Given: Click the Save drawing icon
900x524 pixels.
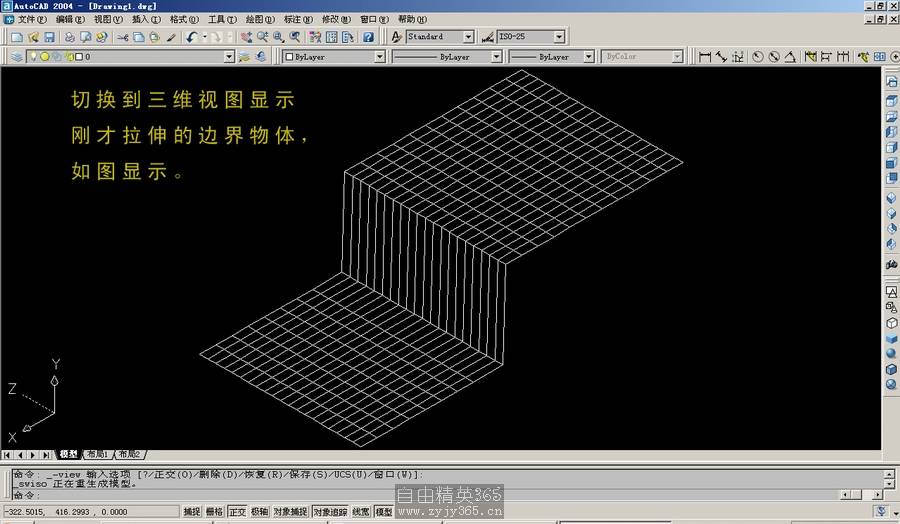Looking at the screenshot, I should pyautogui.click(x=49, y=37).
